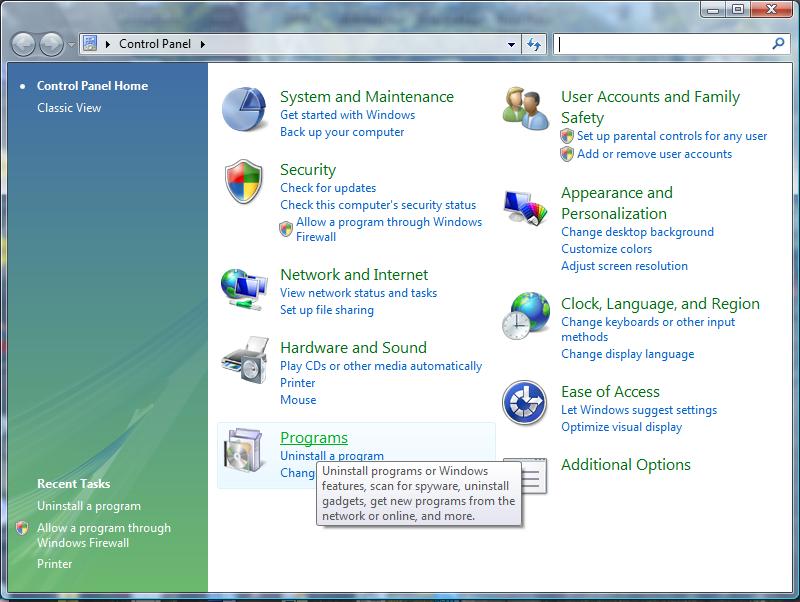This screenshot has width=800, height=602.
Task: Open Clock, Language, and Region heading
Action: coord(660,304)
